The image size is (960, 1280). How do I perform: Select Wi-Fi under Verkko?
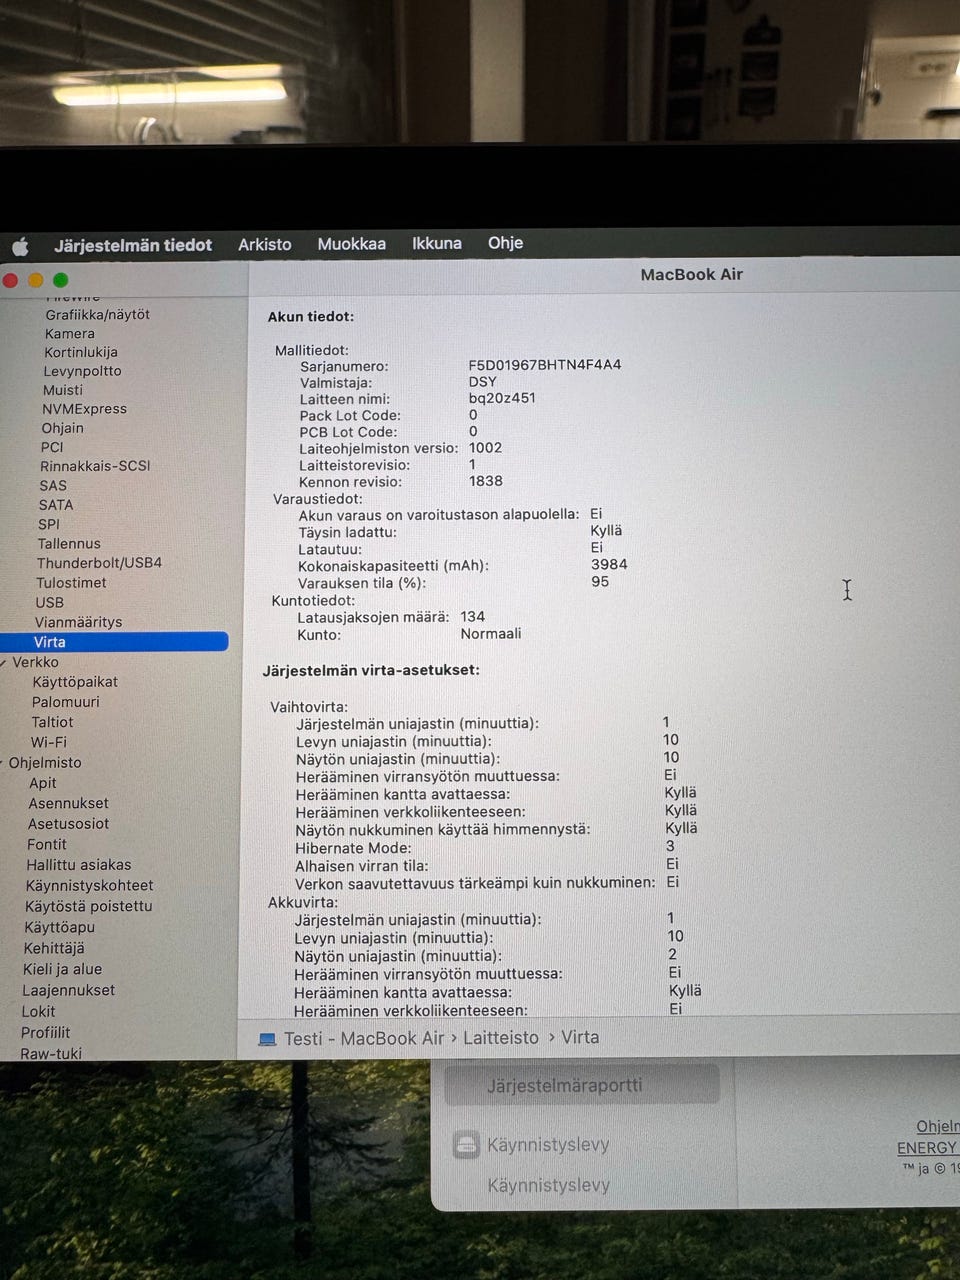click(x=49, y=742)
